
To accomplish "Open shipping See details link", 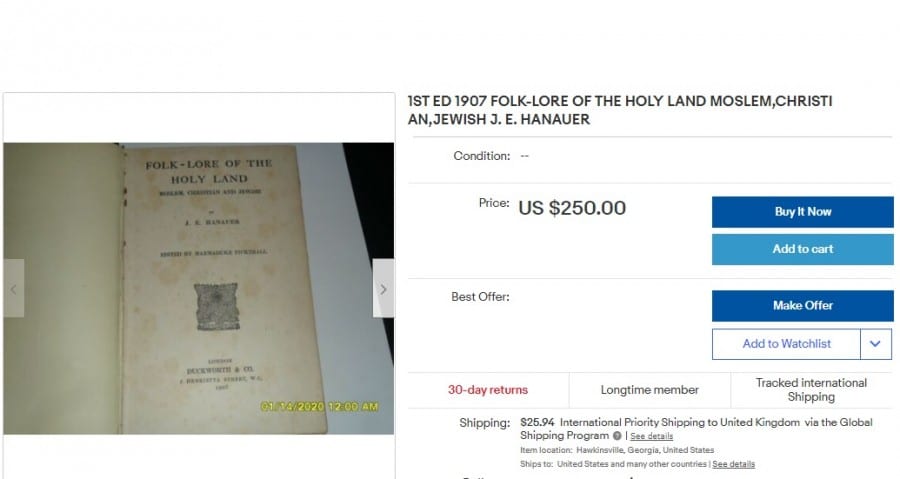I will (651, 437).
